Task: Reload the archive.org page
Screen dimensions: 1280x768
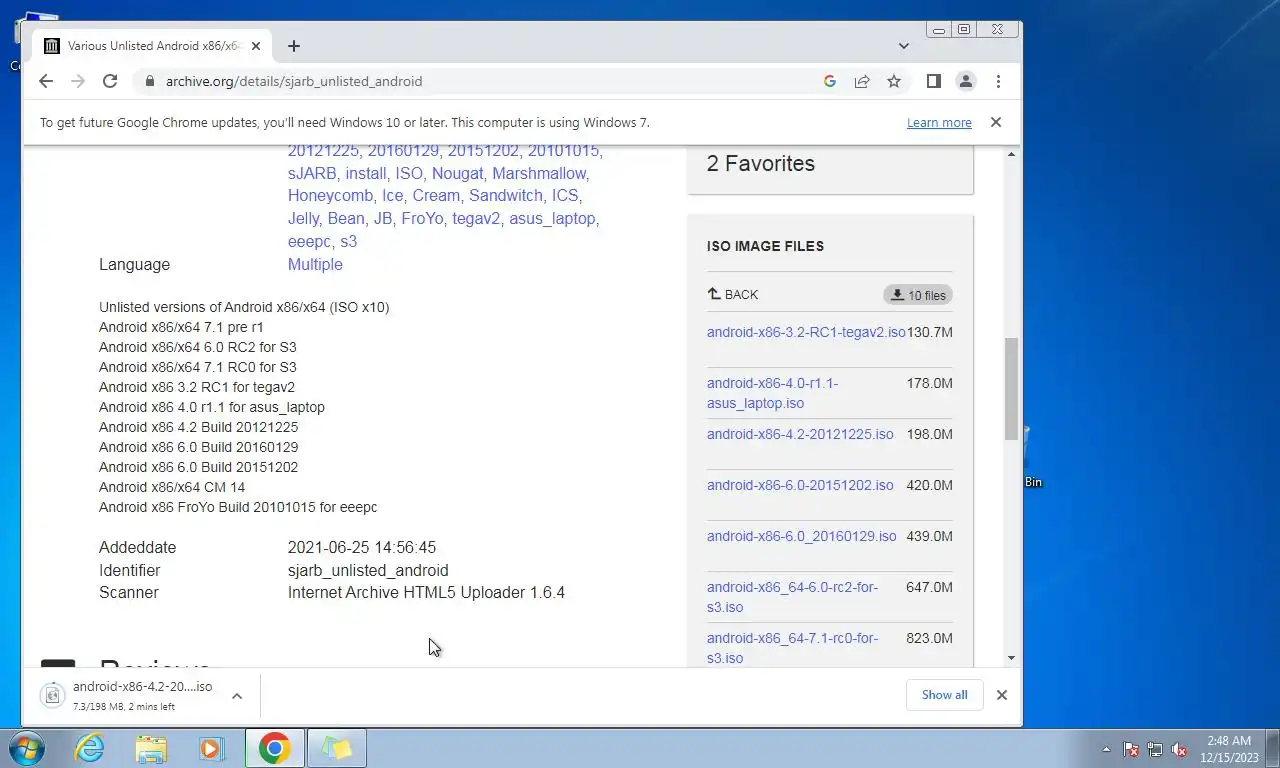Action: click(110, 81)
